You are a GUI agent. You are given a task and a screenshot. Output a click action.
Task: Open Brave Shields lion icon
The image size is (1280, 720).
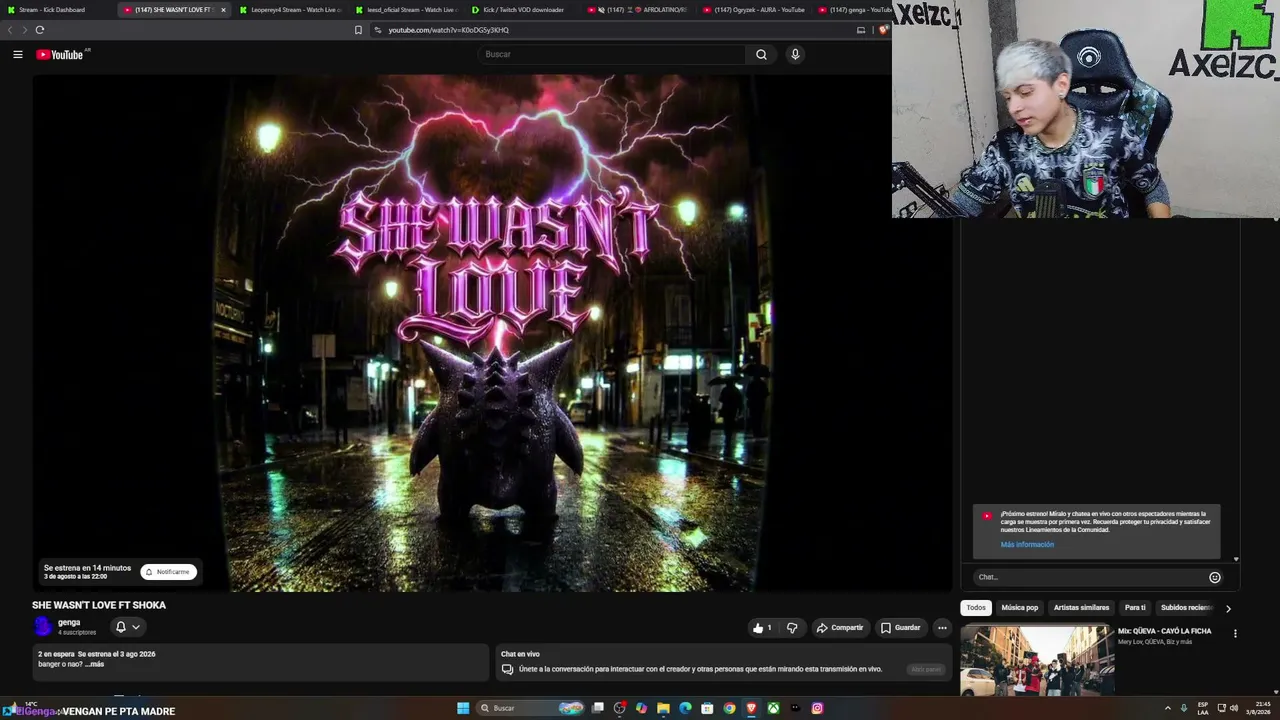point(883,30)
